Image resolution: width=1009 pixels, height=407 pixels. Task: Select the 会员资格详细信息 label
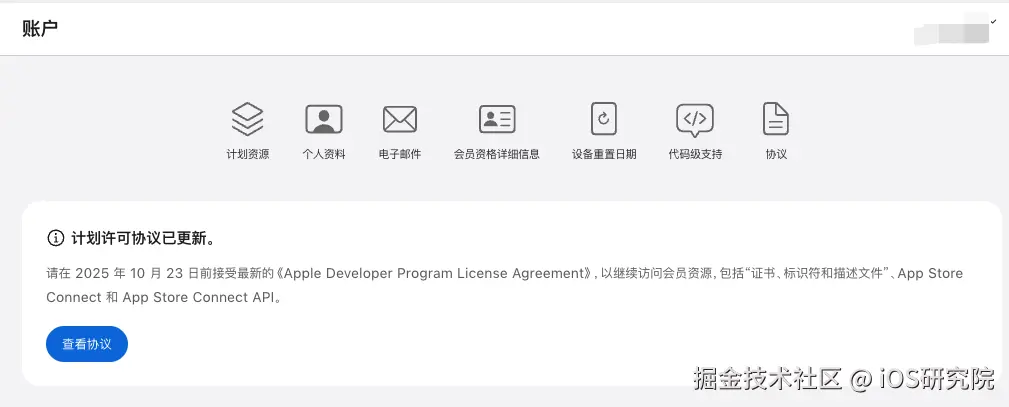pyautogui.click(x=497, y=155)
